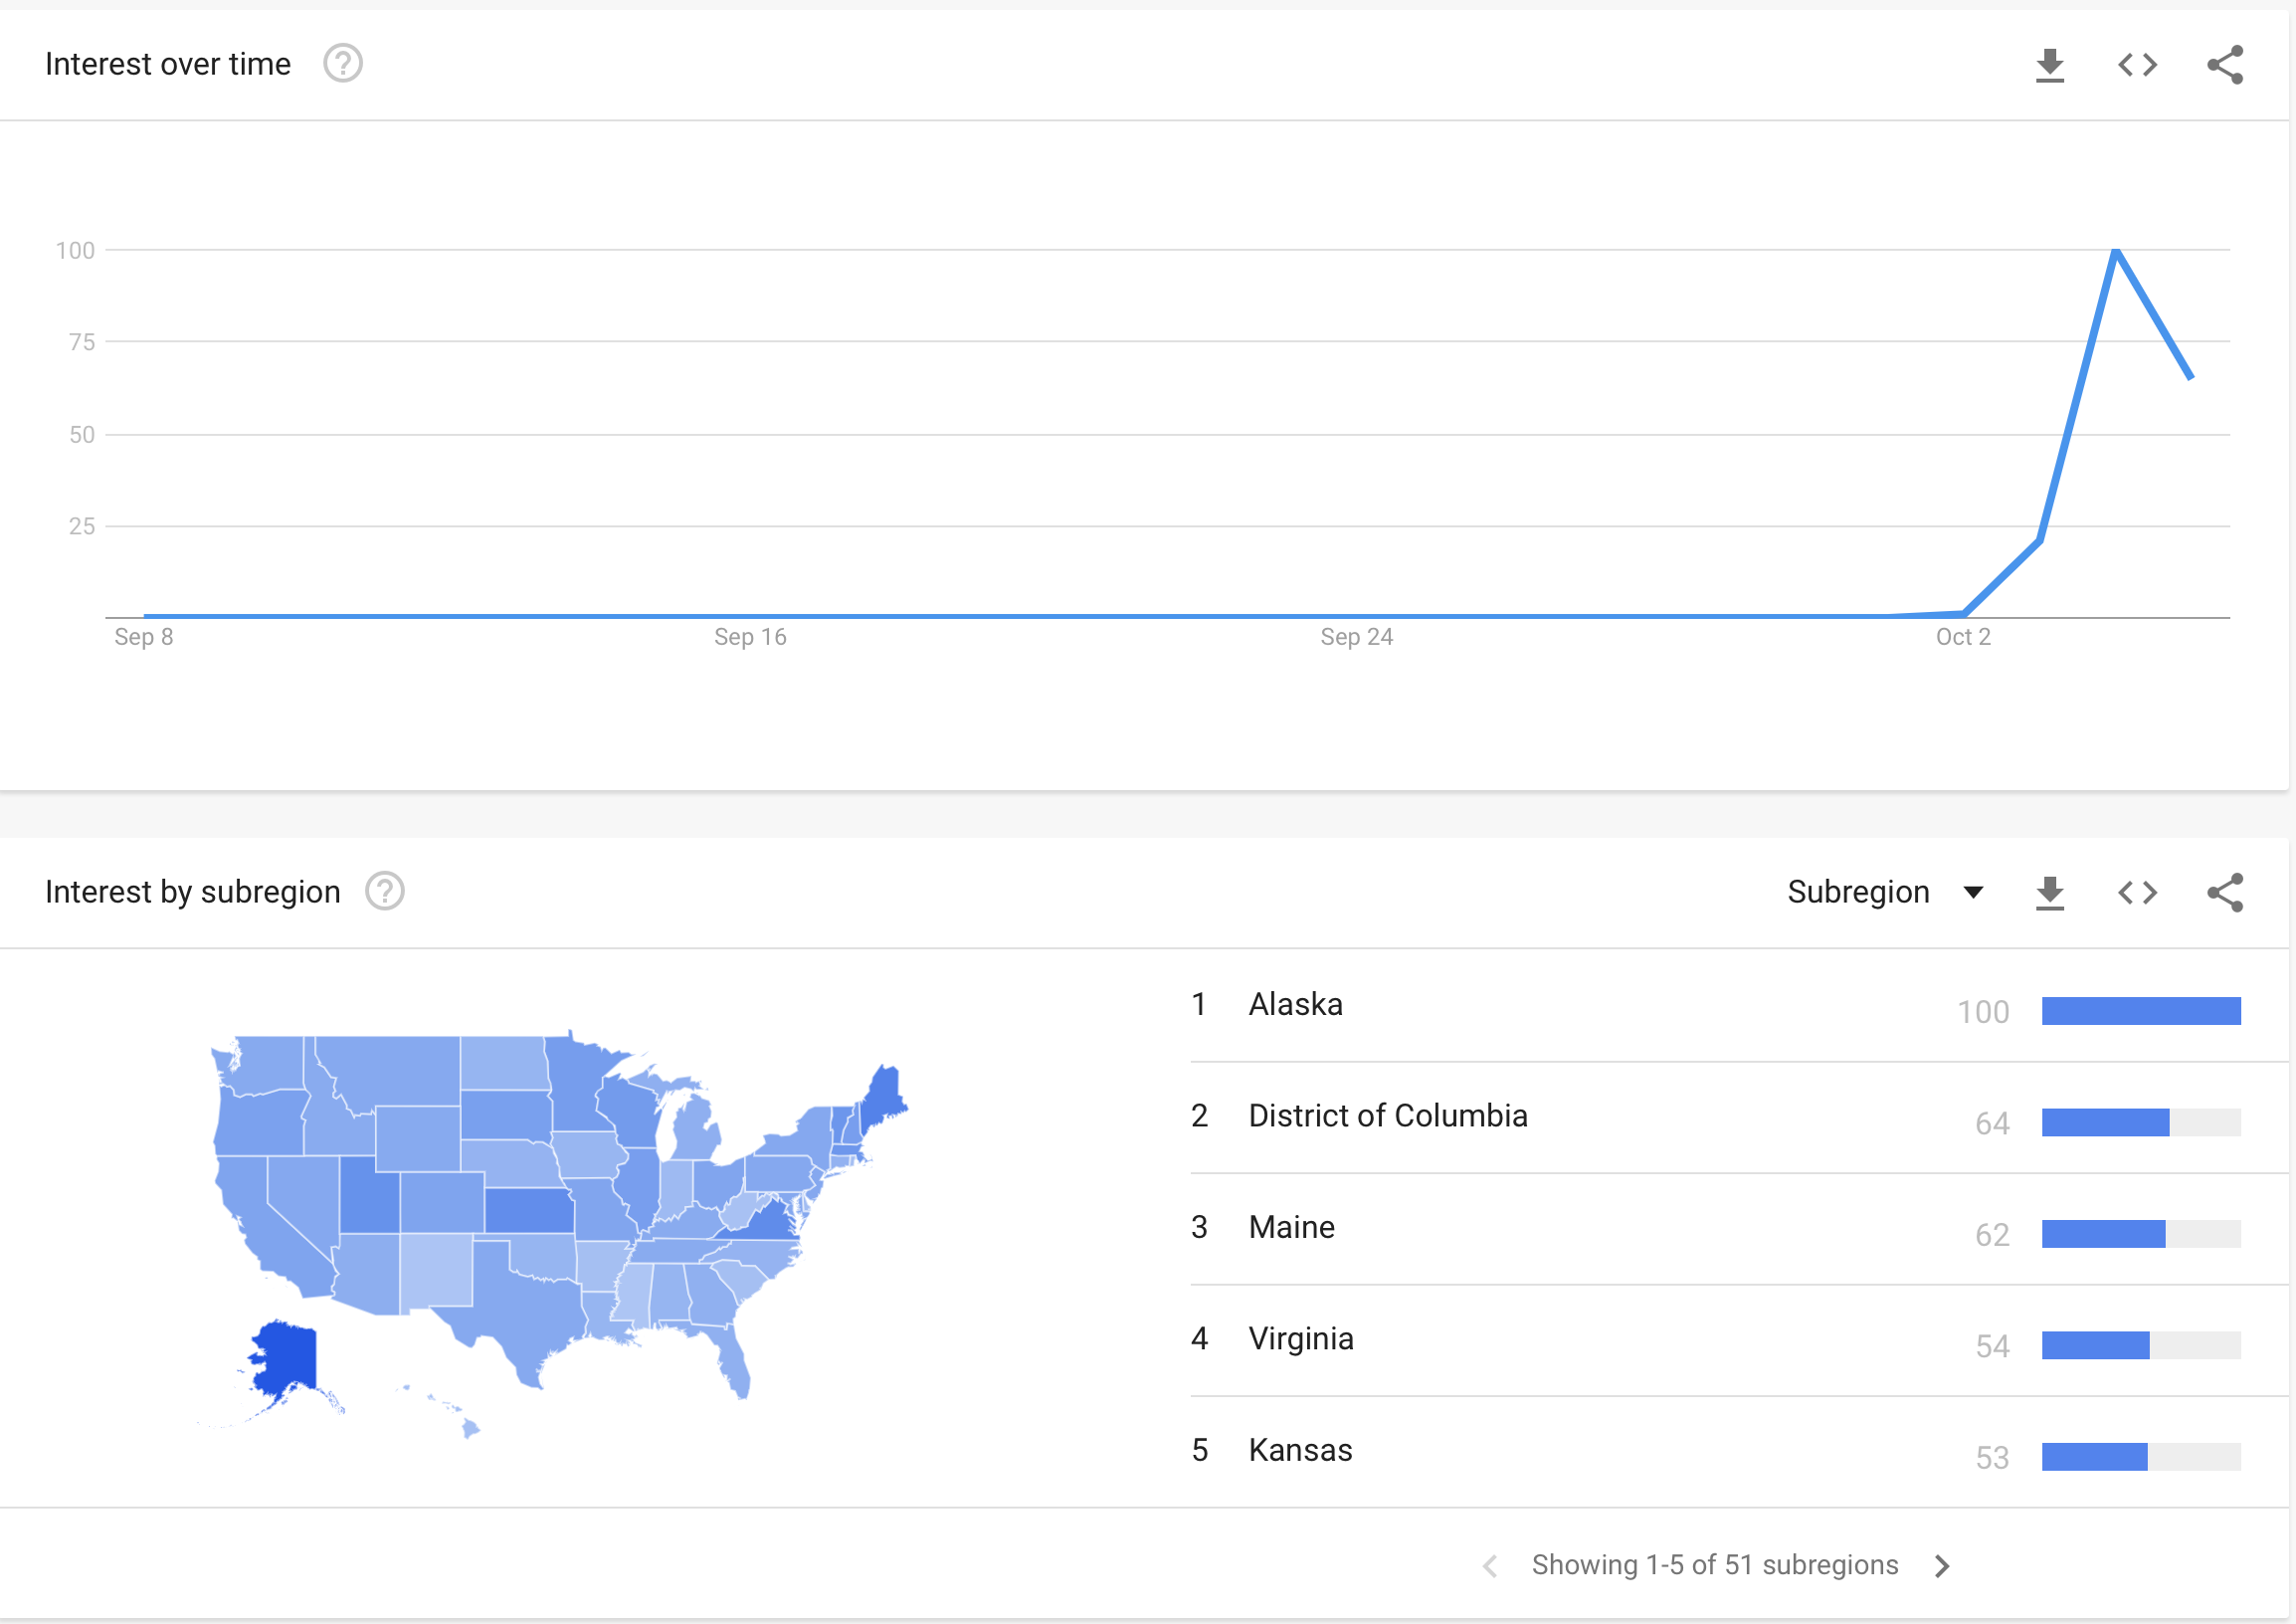Share the Interest by subregion card

tap(2225, 893)
